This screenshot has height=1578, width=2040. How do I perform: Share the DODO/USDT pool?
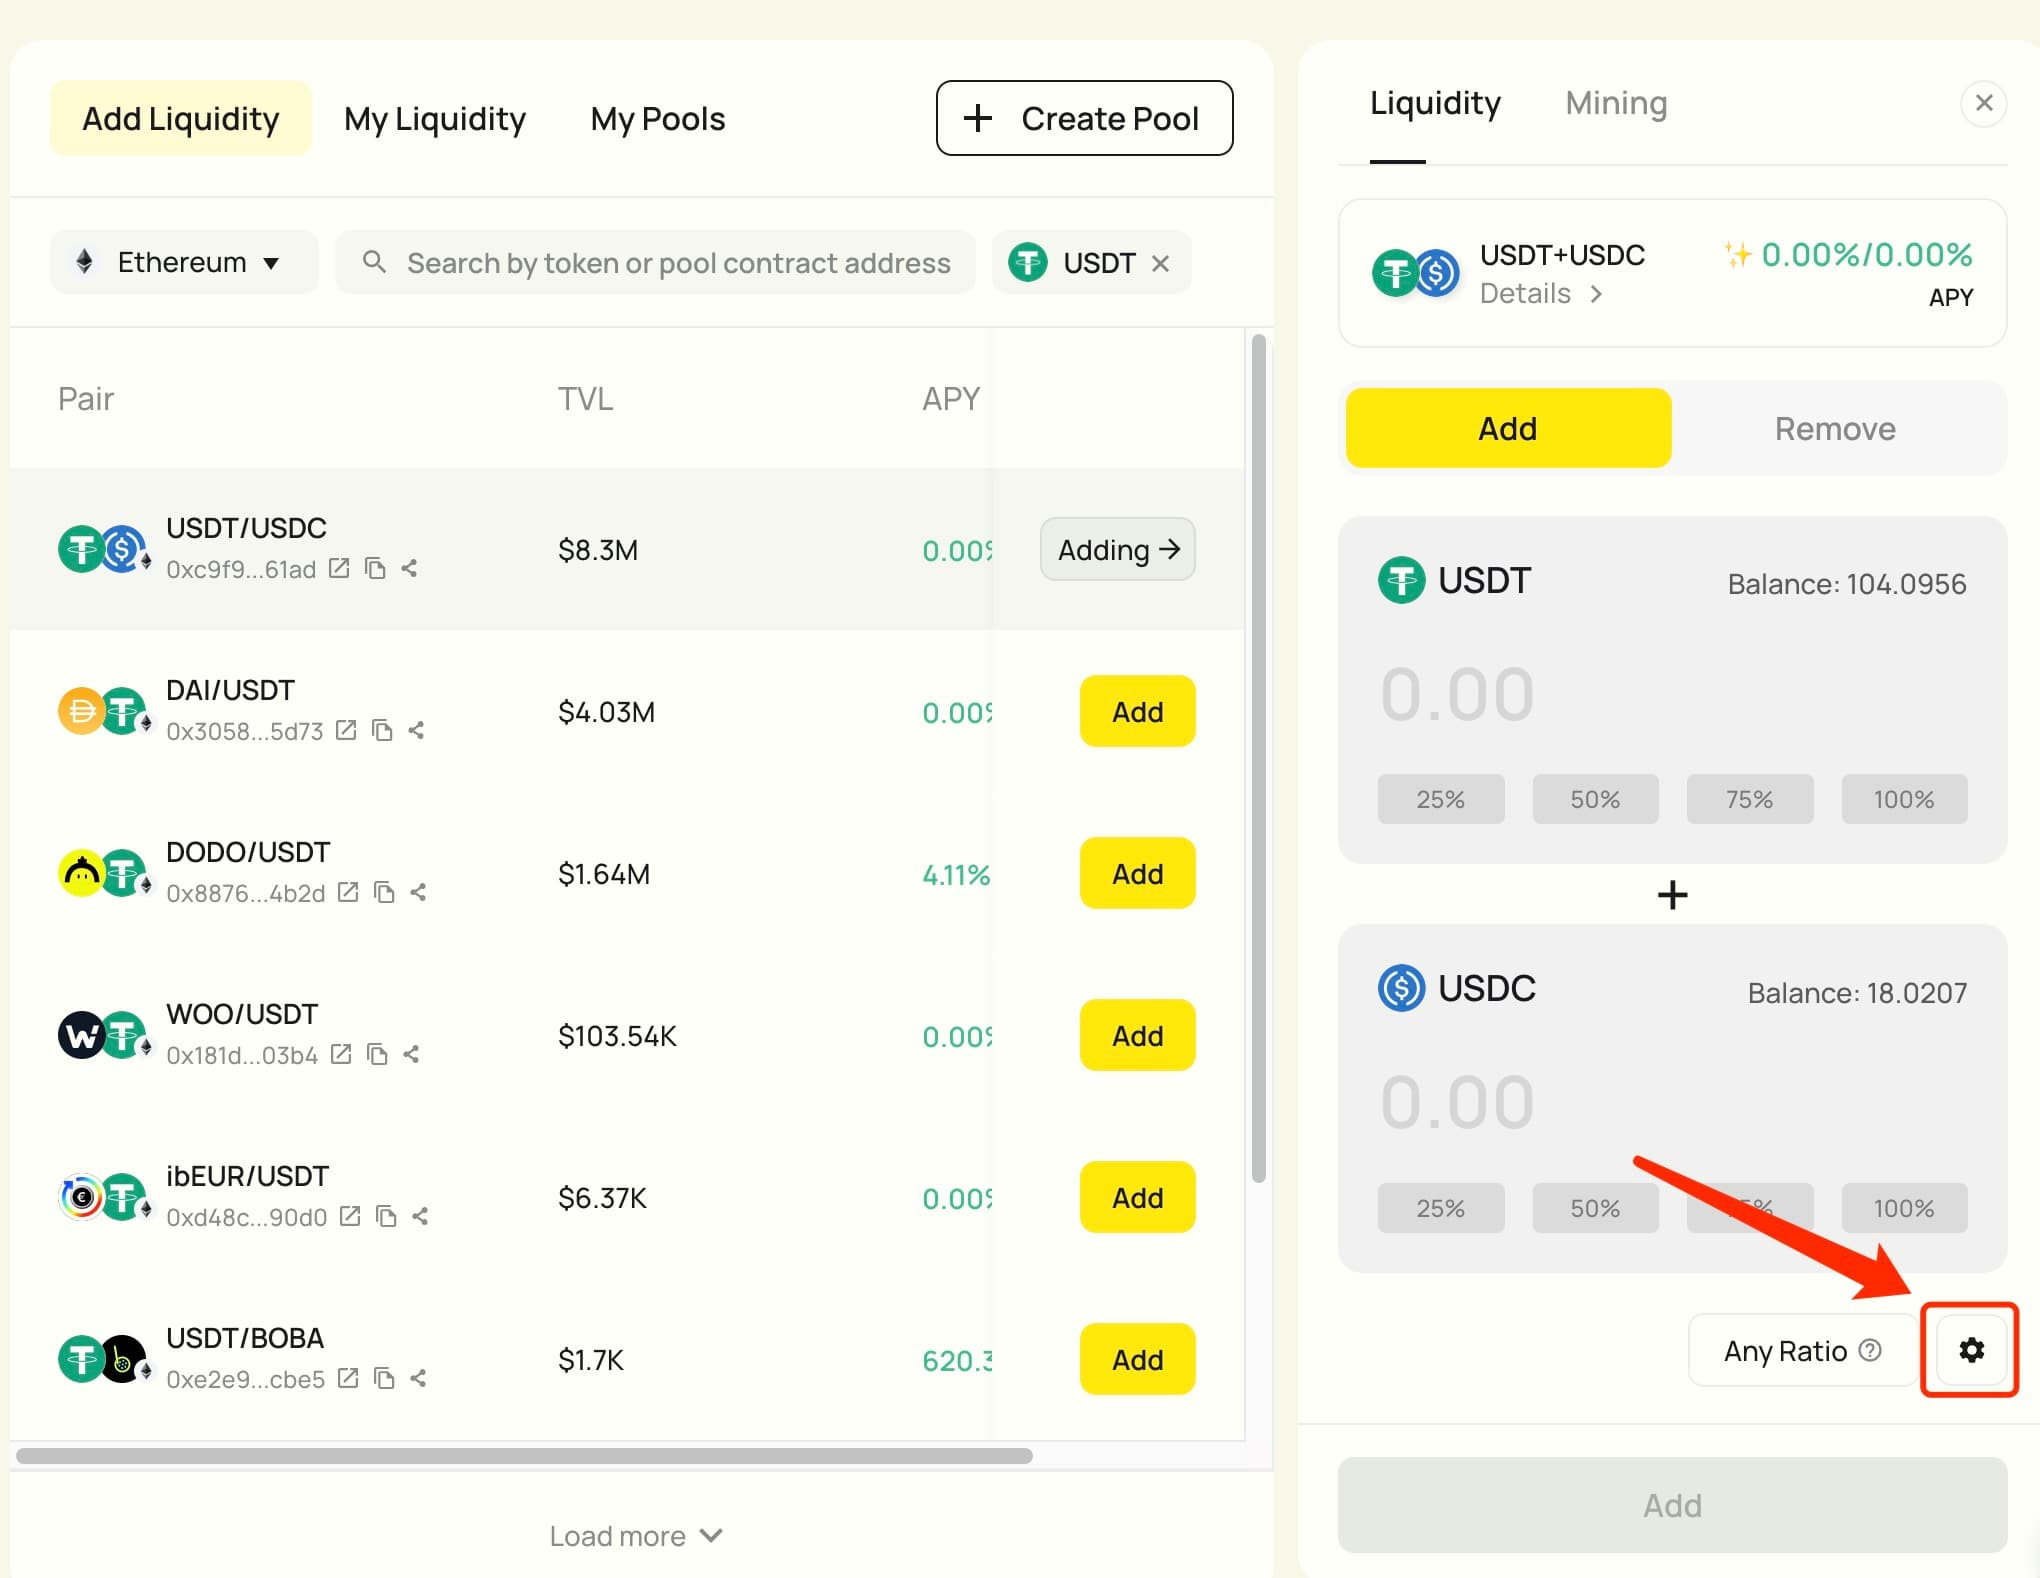pos(417,892)
